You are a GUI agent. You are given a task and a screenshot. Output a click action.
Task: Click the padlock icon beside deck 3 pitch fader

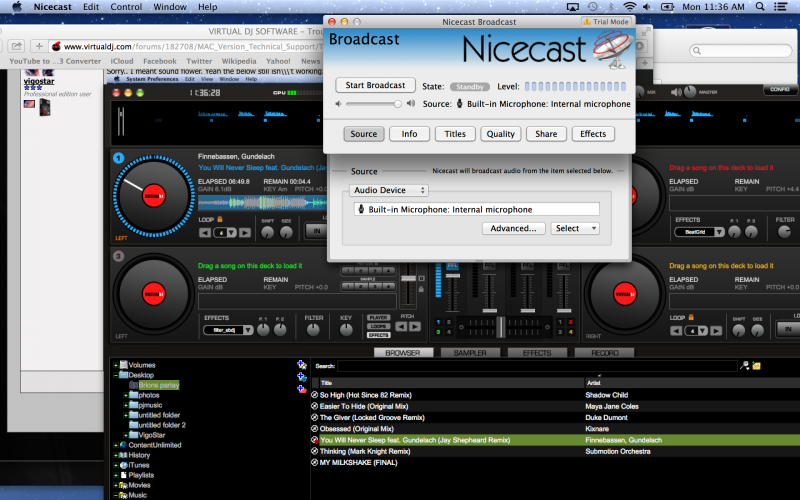pyautogui.click(x=421, y=289)
